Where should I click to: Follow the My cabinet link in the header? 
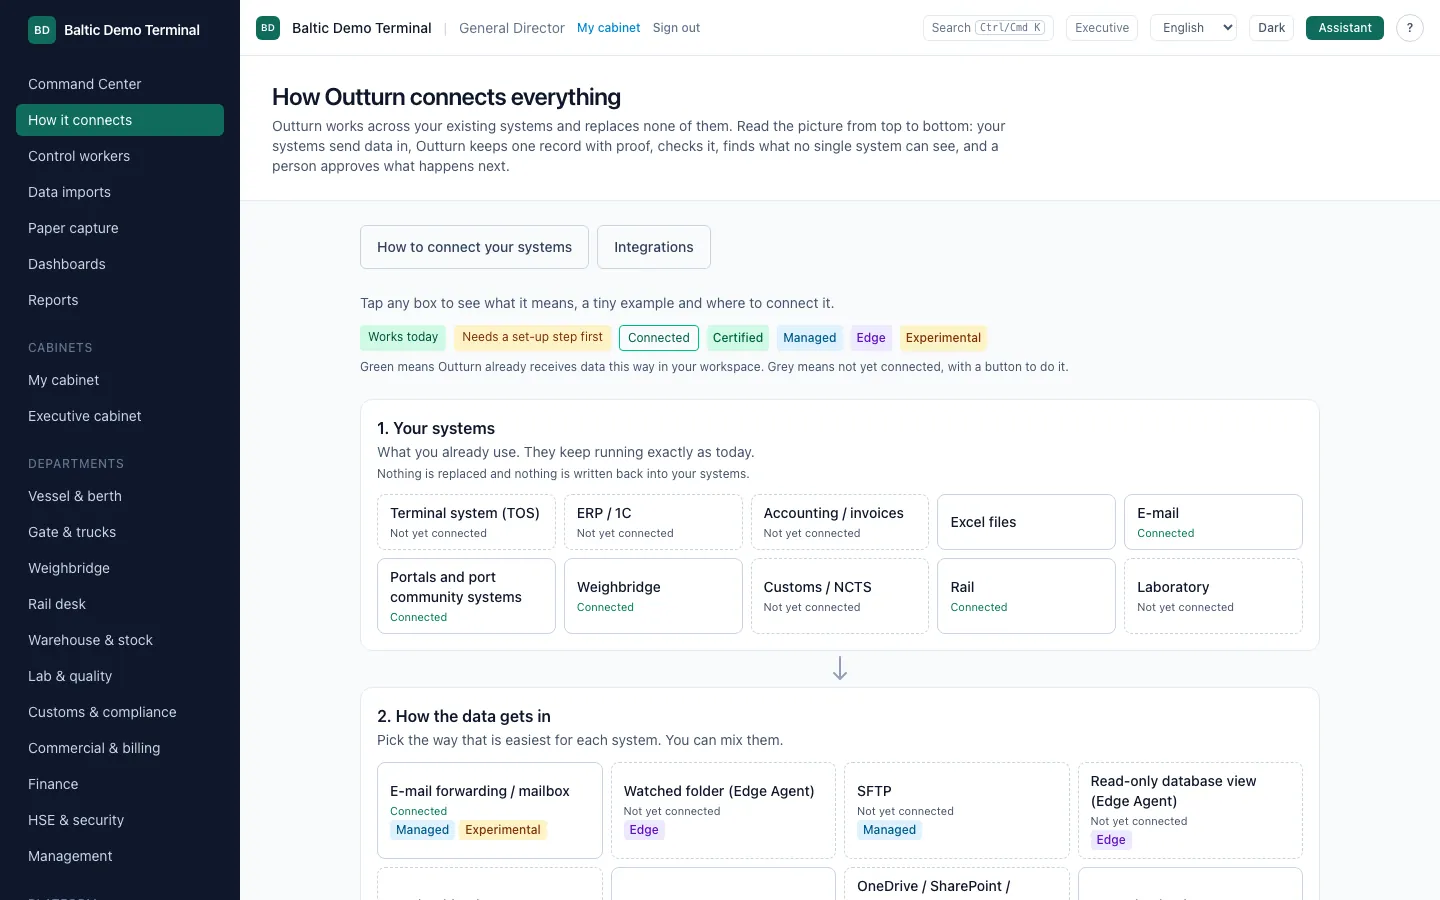609,28
